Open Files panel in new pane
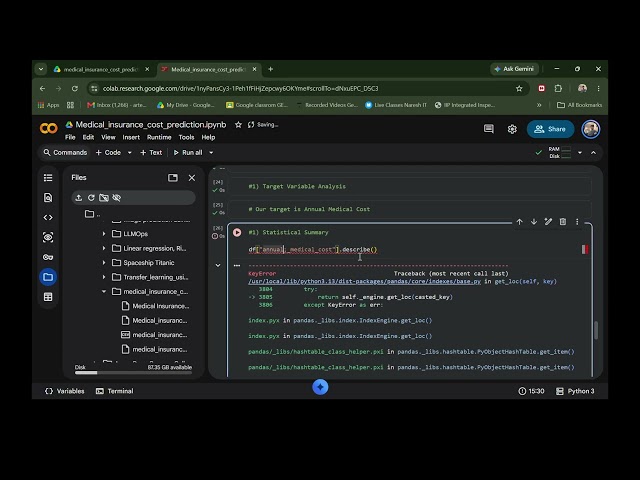 pyautogui.click(x=173, y=178)
